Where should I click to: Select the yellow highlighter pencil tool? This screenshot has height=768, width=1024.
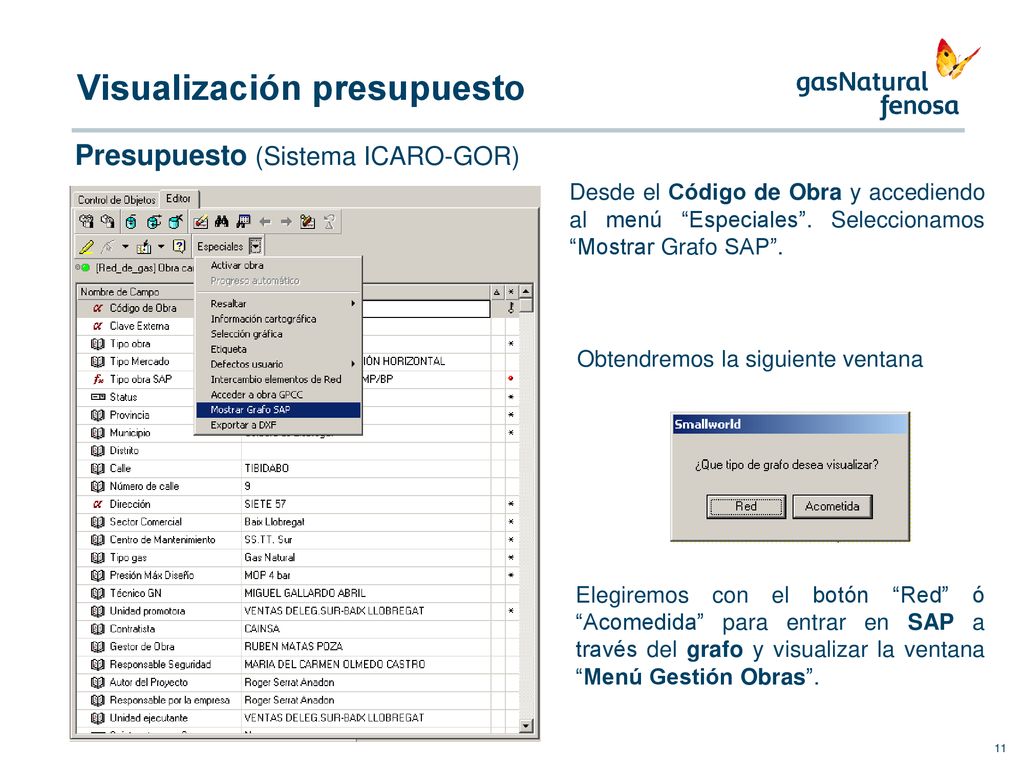click(86, 247)
